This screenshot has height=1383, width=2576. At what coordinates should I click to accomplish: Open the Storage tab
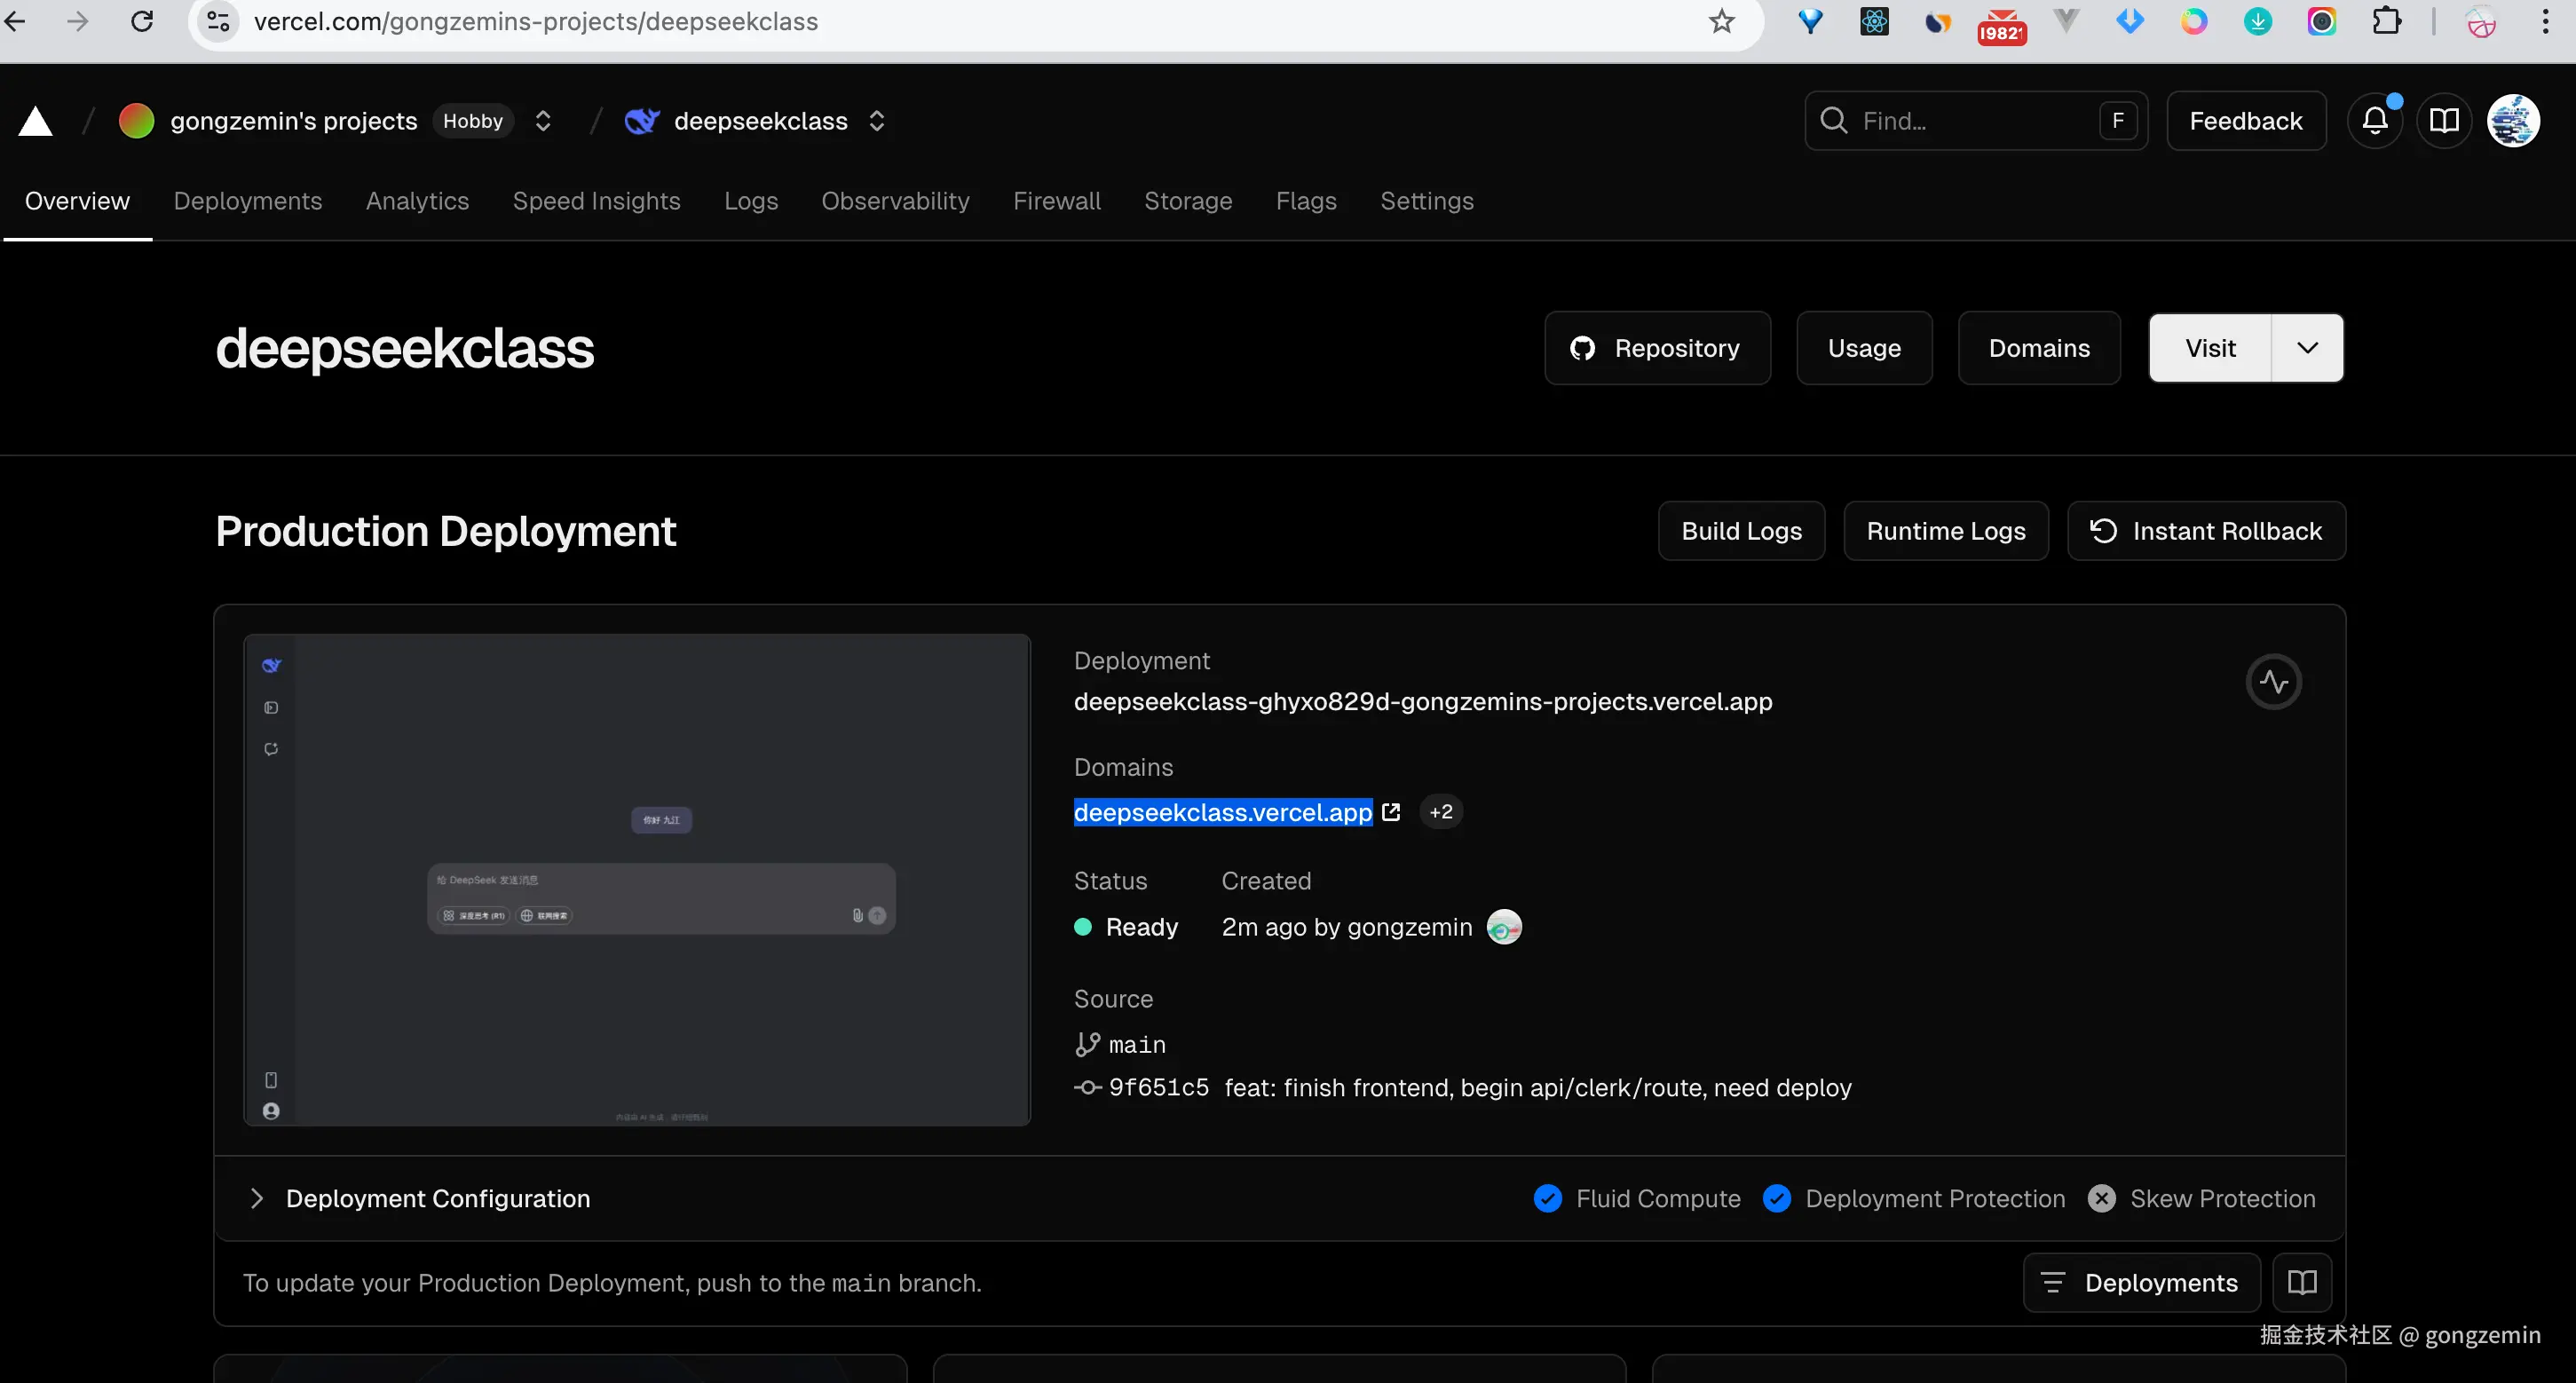coord(1188,201)
